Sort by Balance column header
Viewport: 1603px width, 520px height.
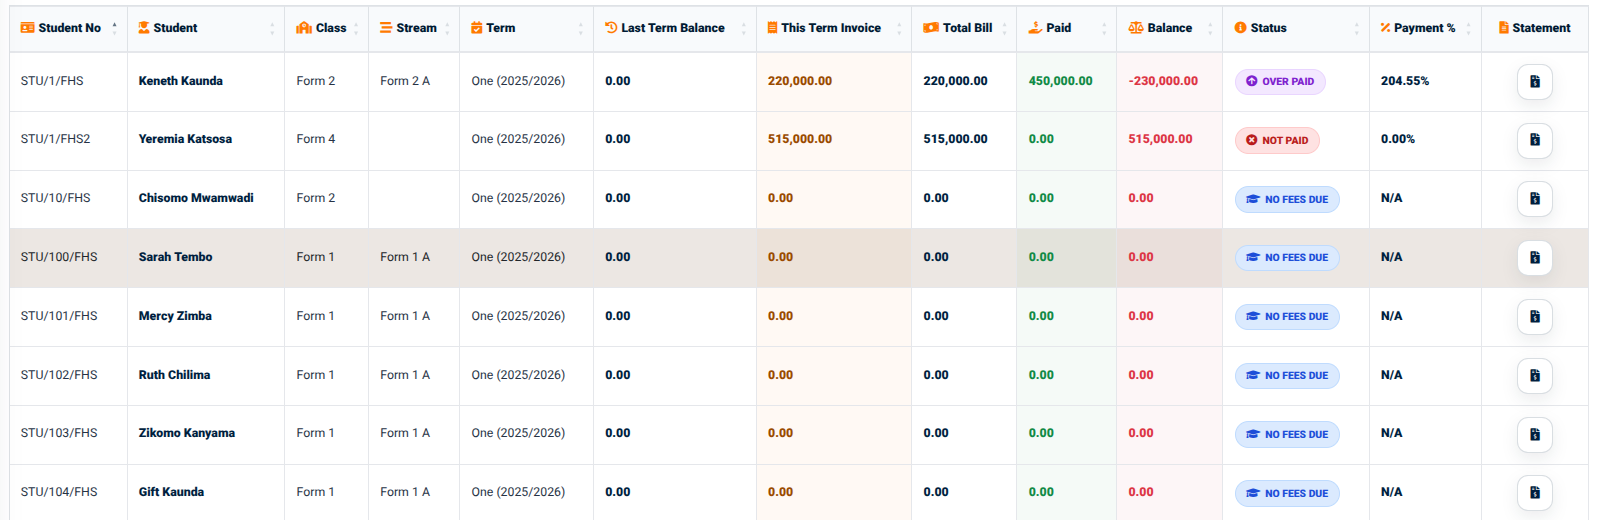(1169, 28)
